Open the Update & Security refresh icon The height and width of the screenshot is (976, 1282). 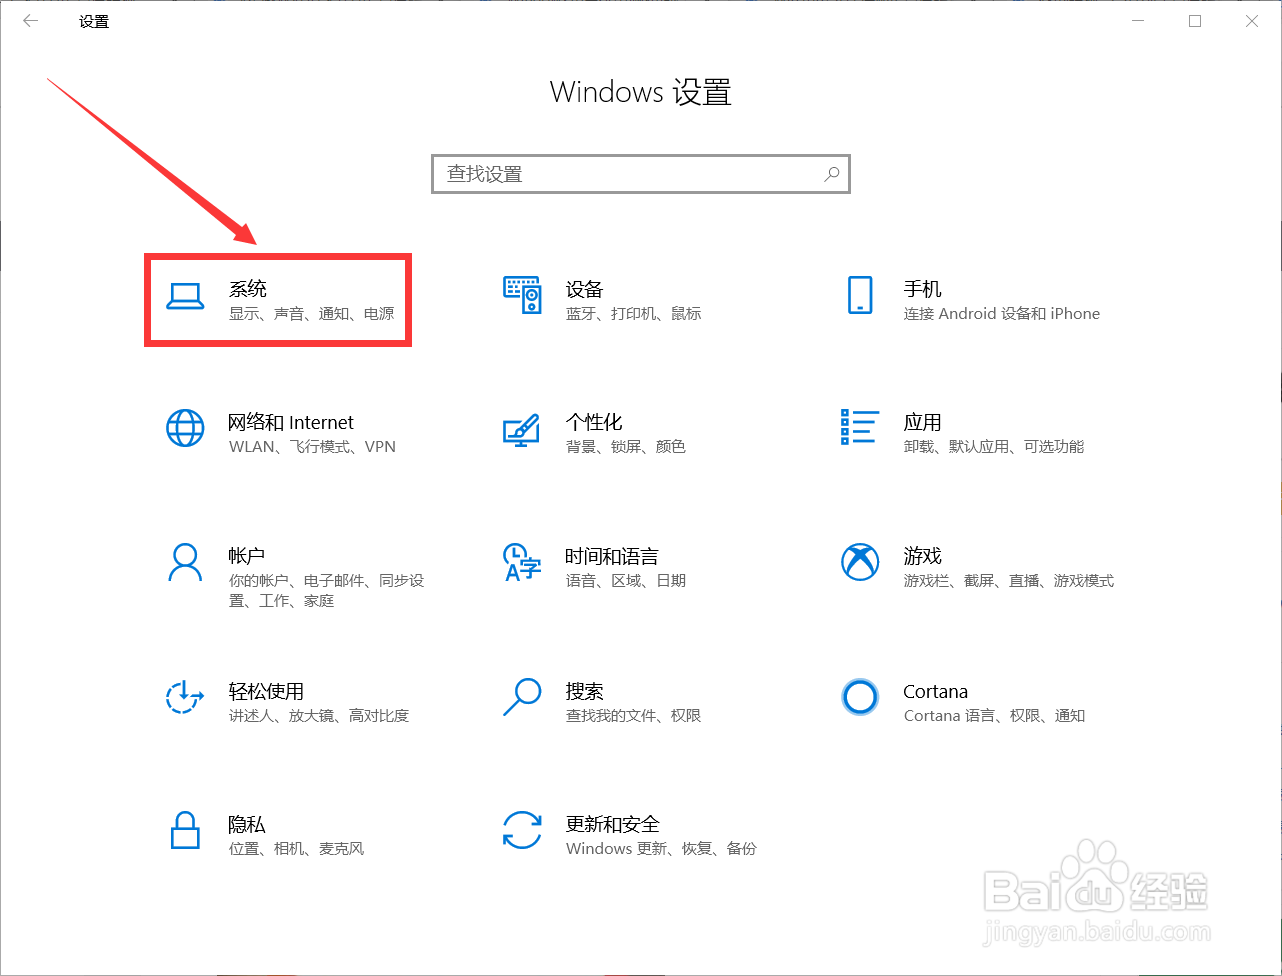[x=522, y=830]
